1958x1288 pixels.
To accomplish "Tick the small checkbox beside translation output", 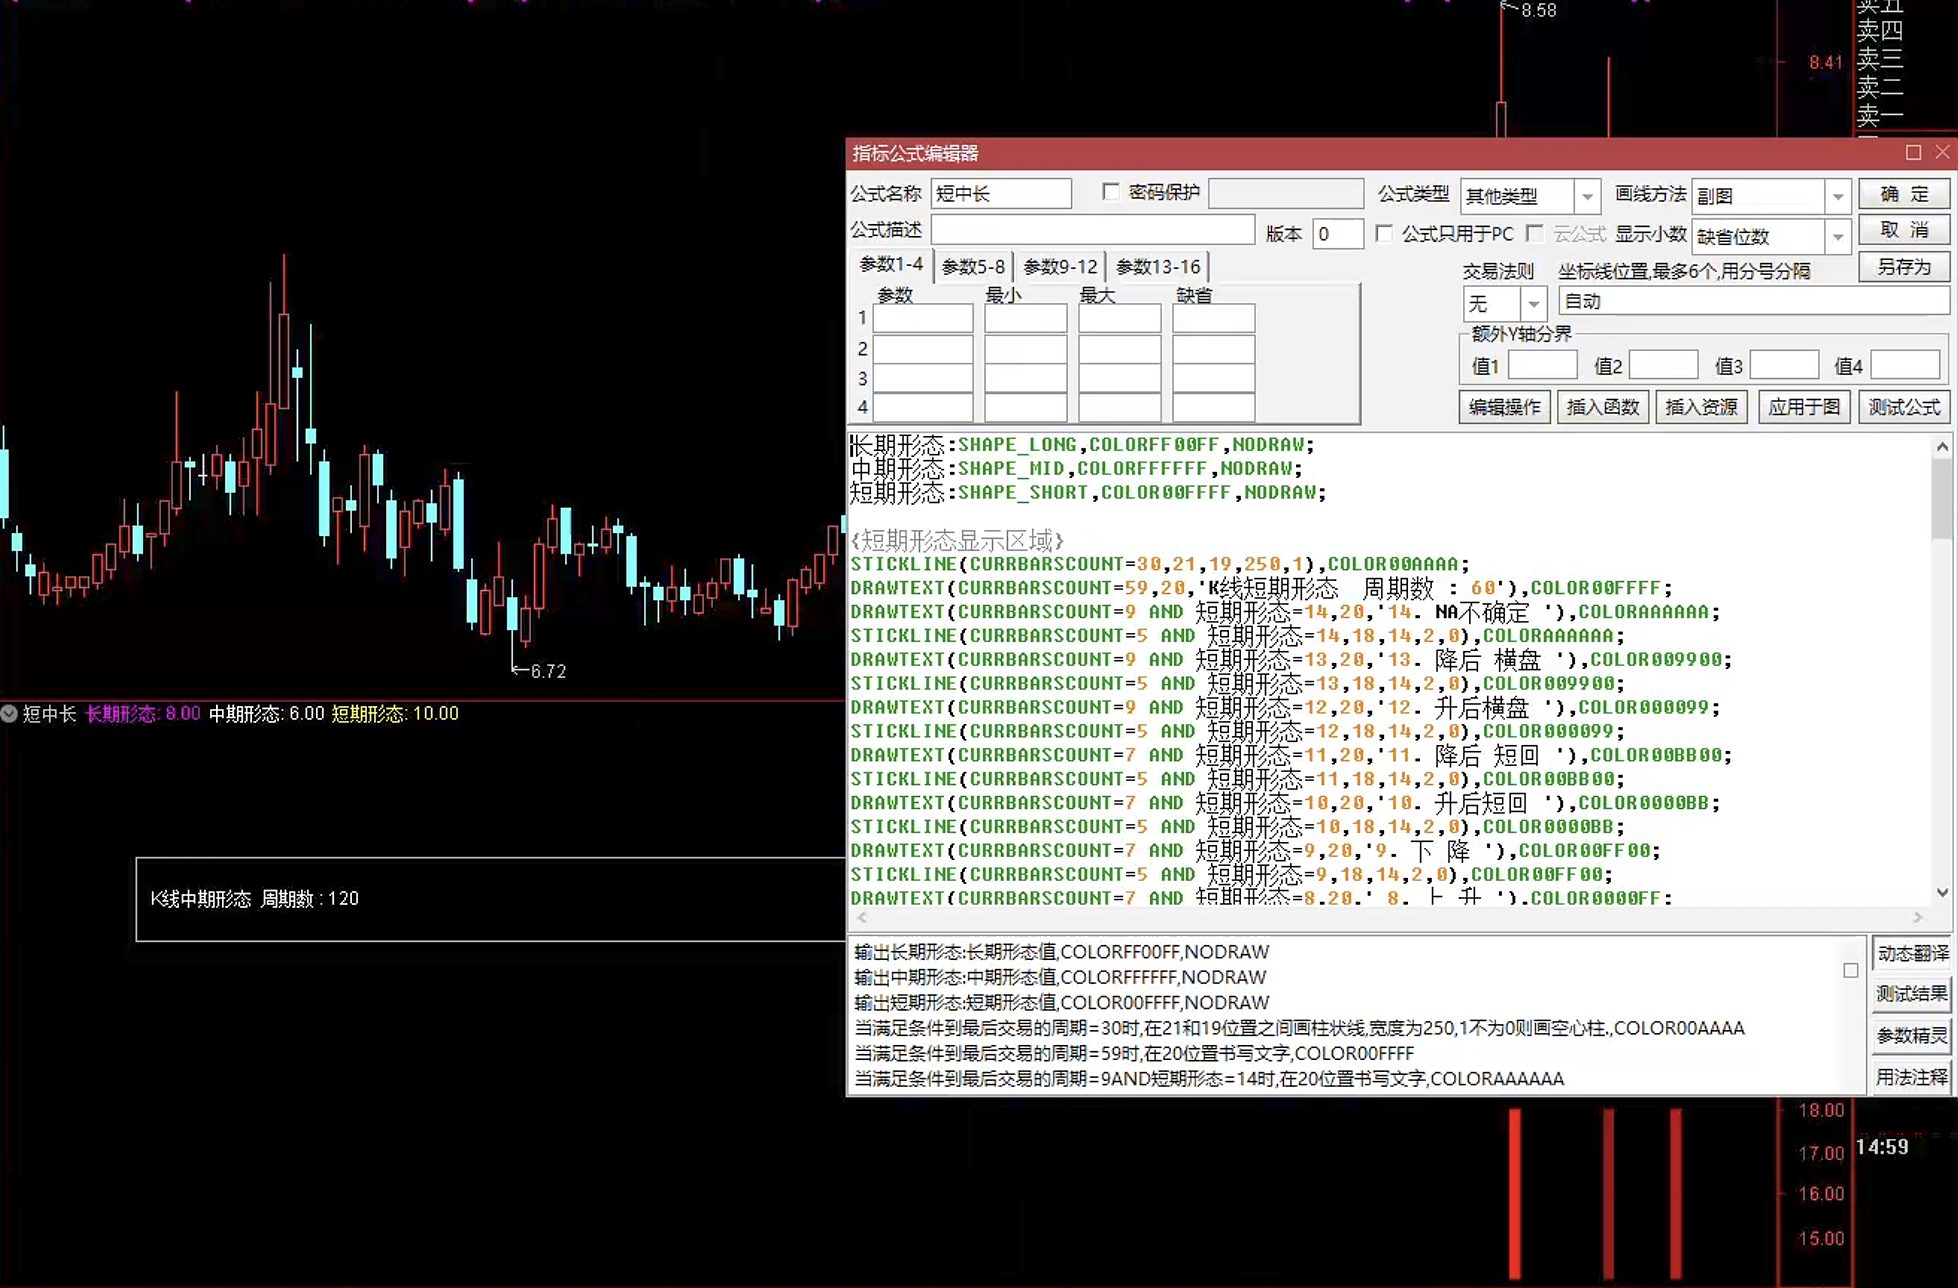I will tap(1851, 970).
